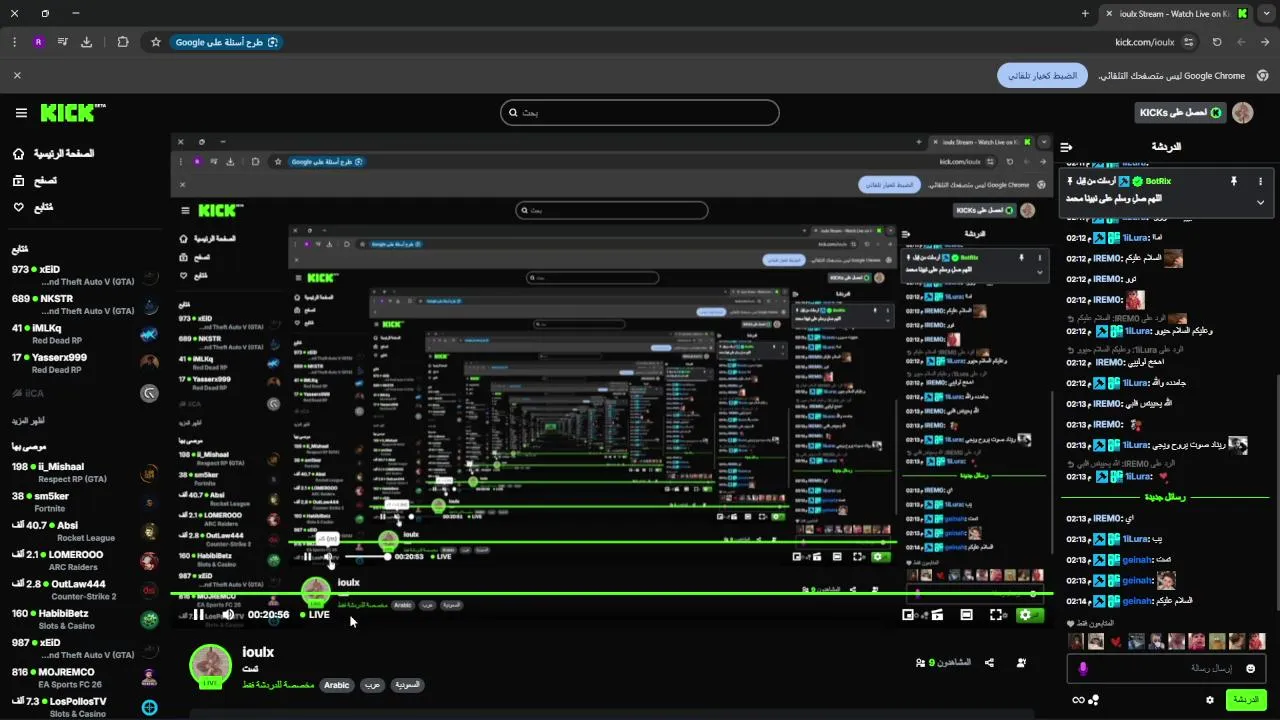
Task: View the 9 viewers count
Action: point(944,663)
